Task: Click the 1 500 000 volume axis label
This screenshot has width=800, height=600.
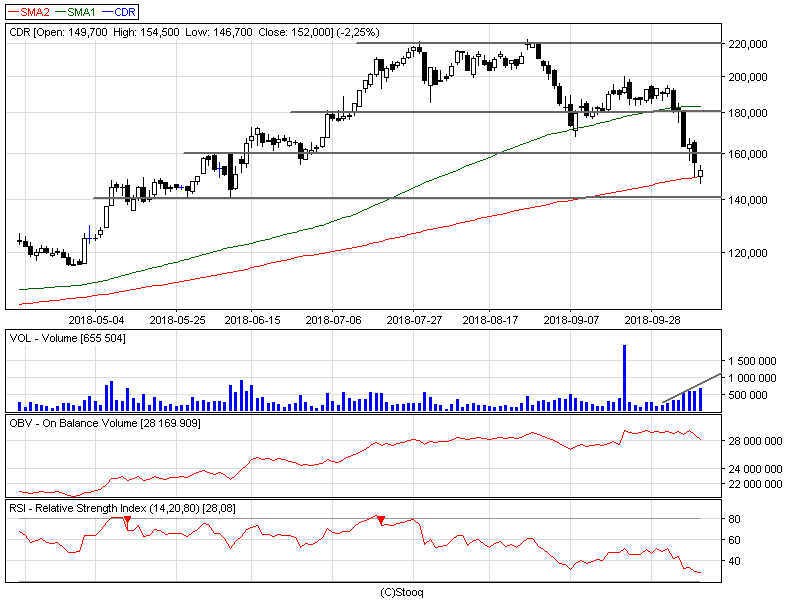Action: [x=752, y=361]
